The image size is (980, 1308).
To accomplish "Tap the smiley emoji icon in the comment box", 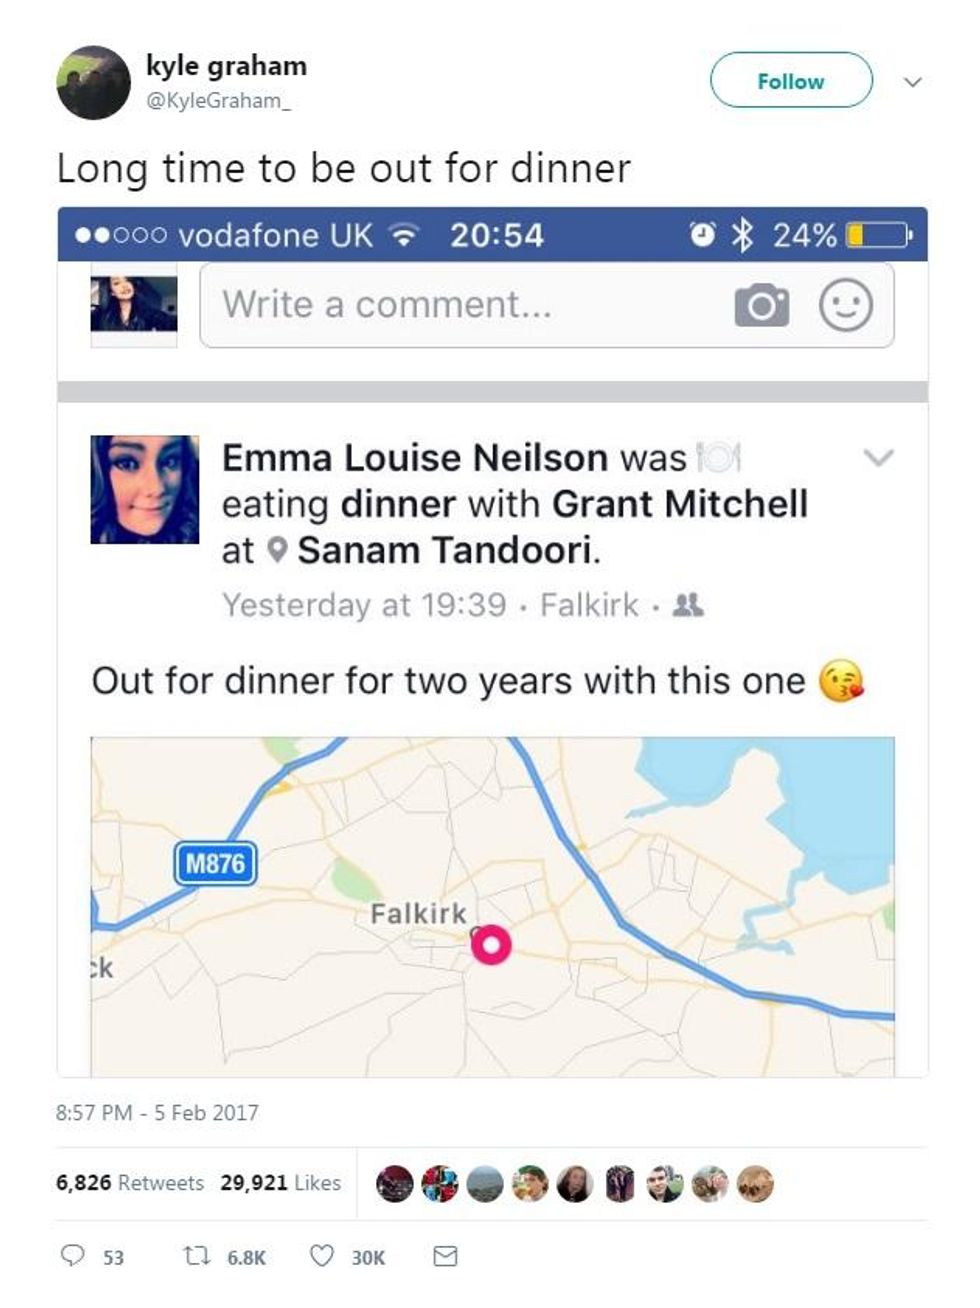I will point(846,305).
